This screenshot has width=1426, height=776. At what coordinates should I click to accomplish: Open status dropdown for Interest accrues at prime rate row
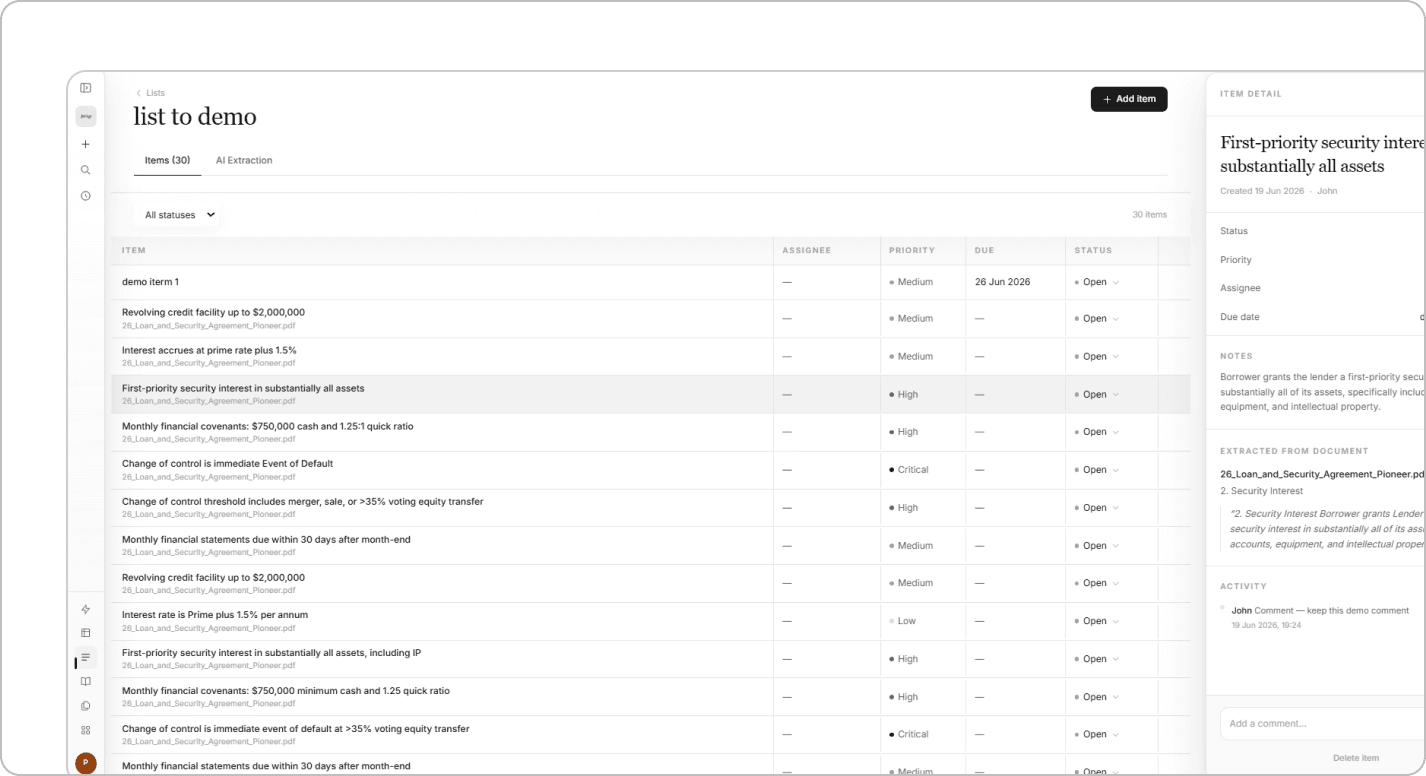coord(1097,356)
